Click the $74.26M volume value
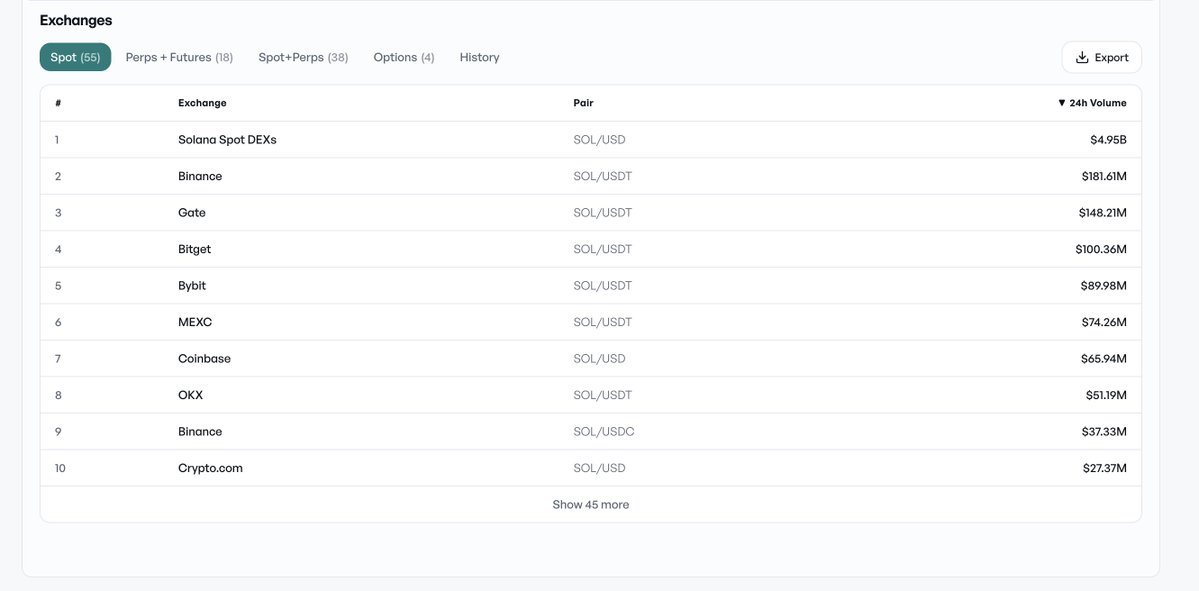The width and height of the screenshot is (1199, 591). (1103, 322)
